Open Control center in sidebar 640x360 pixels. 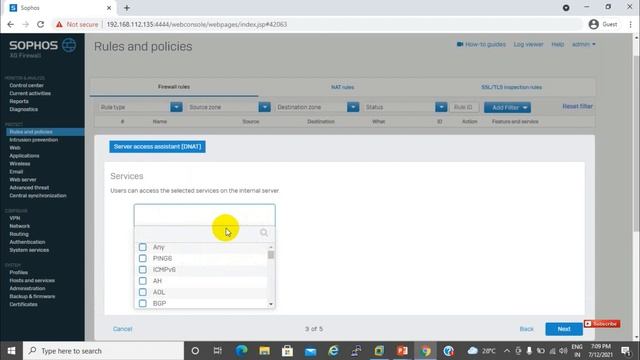[x=27, y=85]
